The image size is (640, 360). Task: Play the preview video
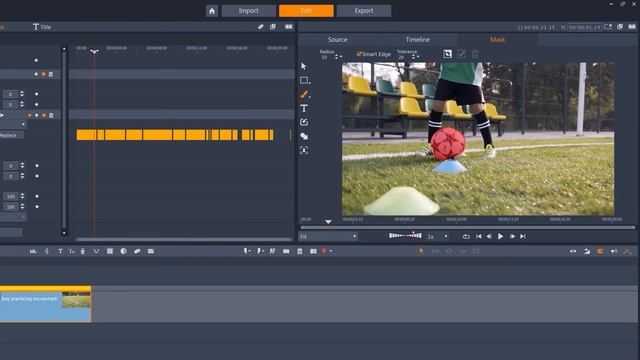(500, 236)
